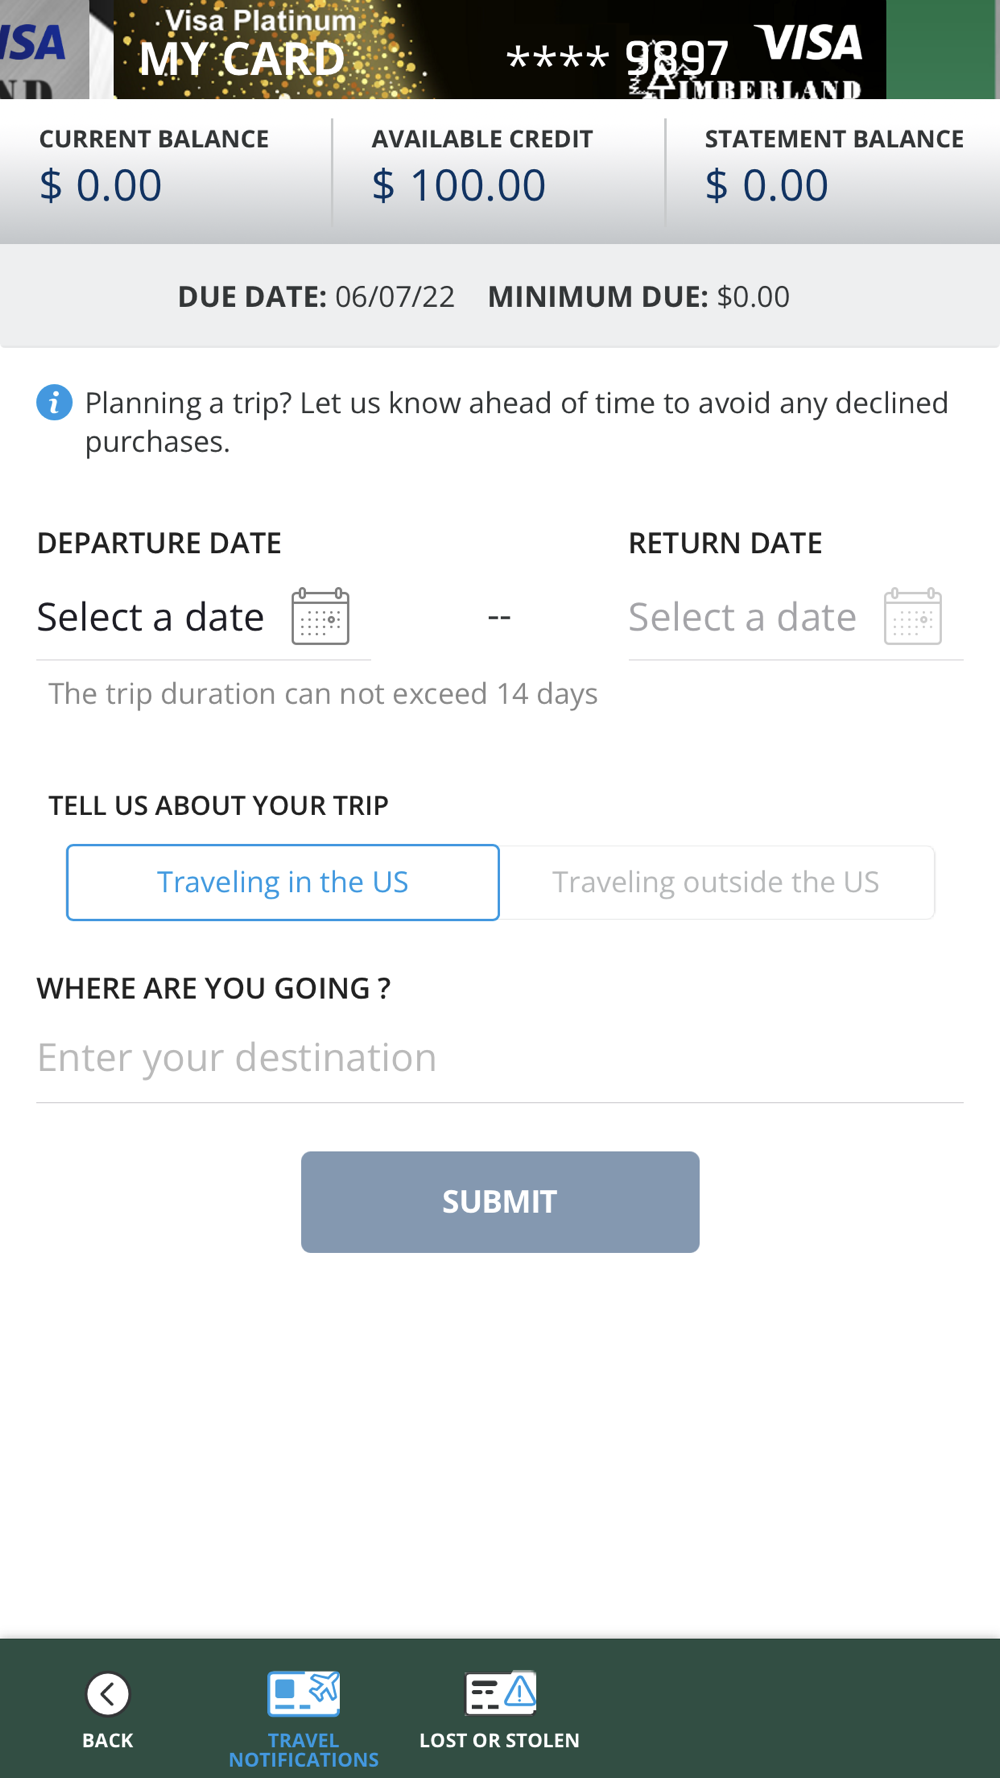1000x1778 pixels.
Task: Open the Lost or Stolen icon
Action: coord(500,1694)
